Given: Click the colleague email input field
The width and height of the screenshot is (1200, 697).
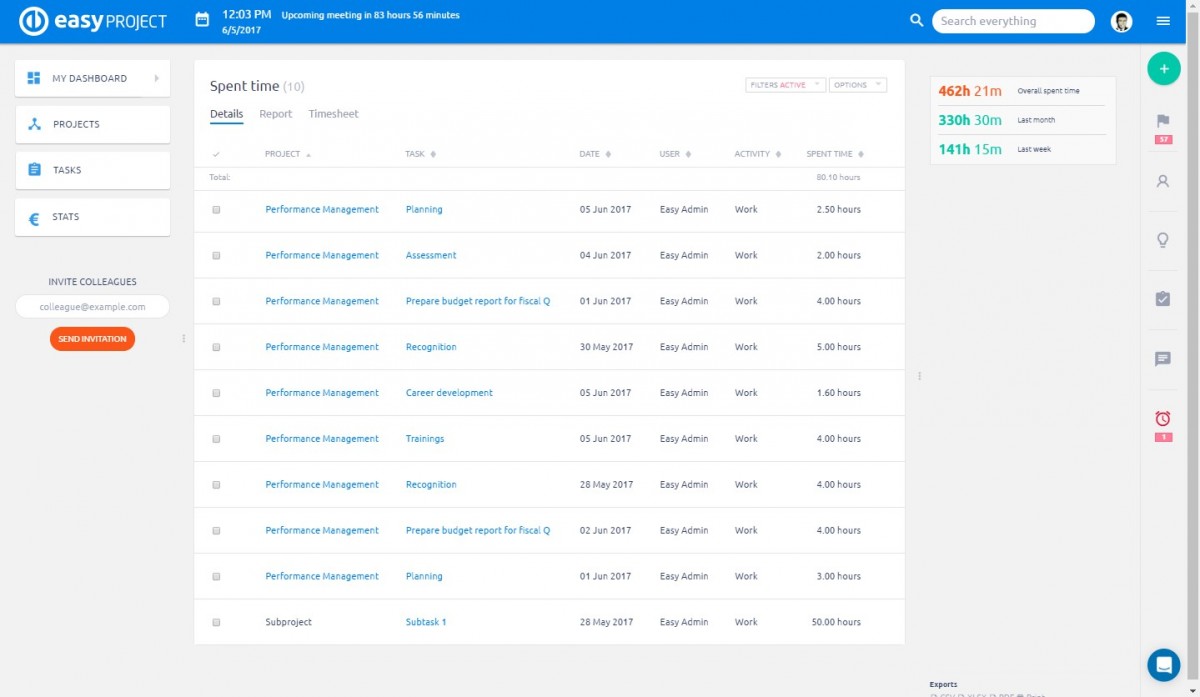Looking at the screenshot, I should 92,306.
